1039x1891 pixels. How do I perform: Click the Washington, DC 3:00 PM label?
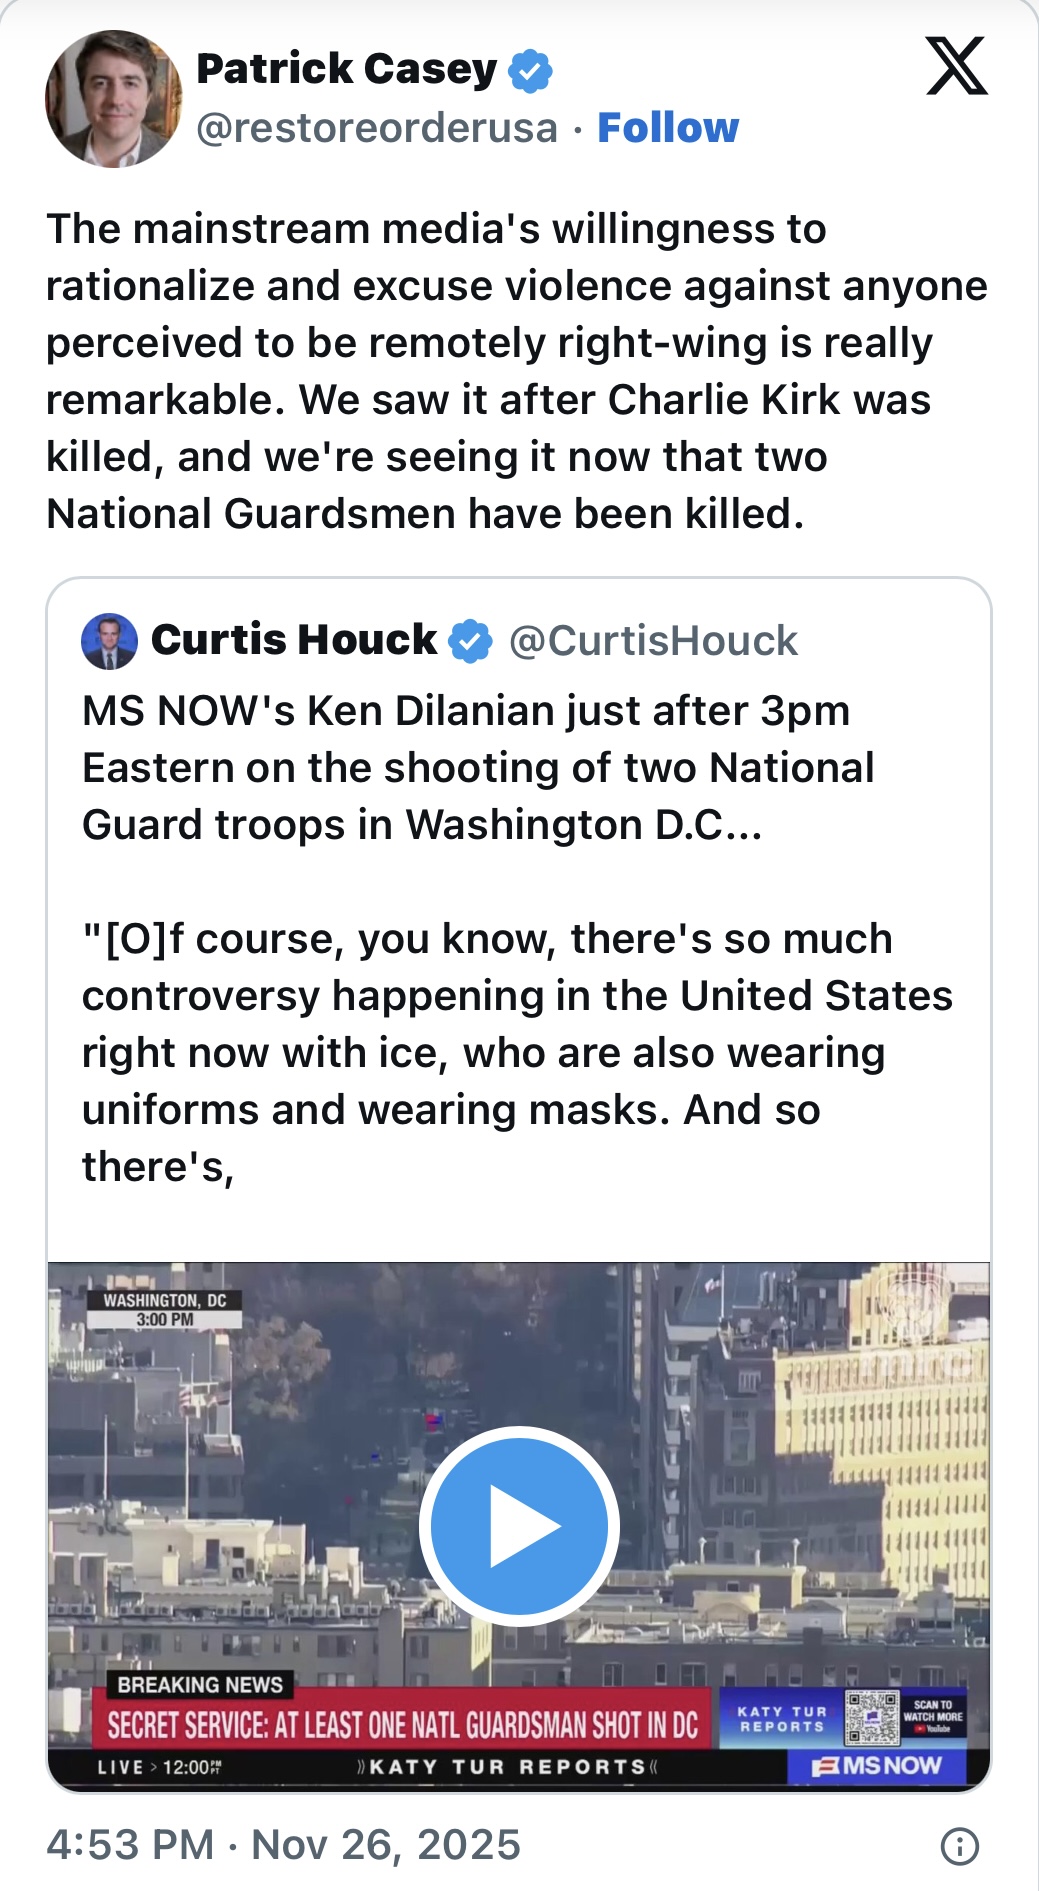click(165, 1309)
